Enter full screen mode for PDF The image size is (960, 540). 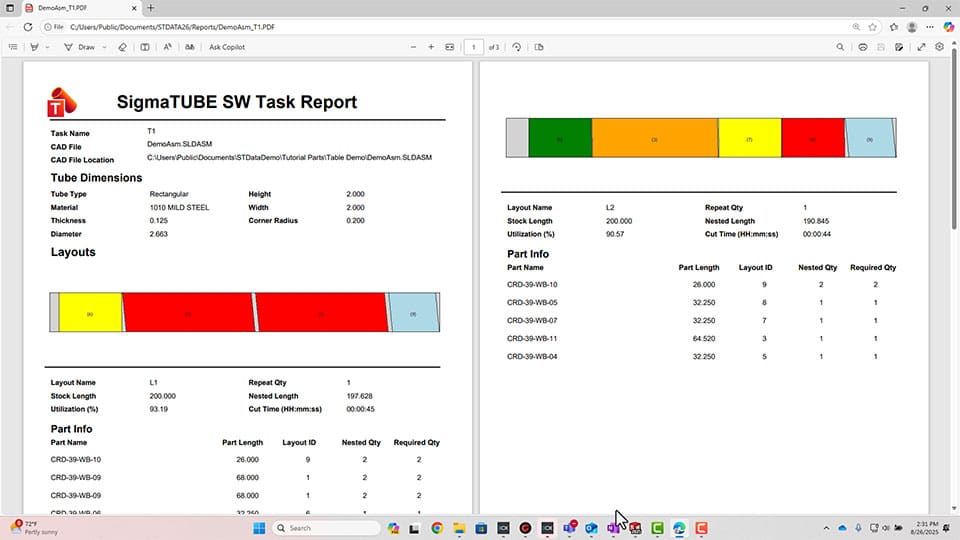[921, 47]
